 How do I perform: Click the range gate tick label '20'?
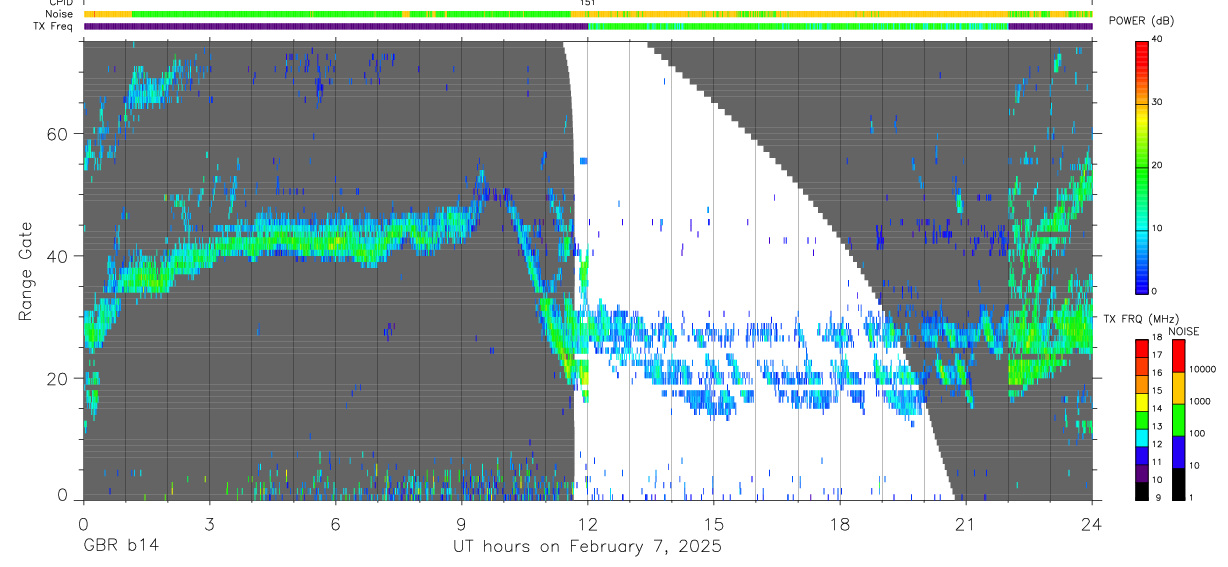point(57,378)
